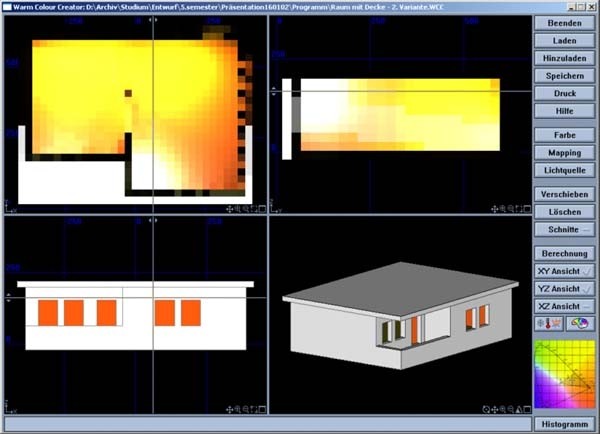Maximize the bottom-left viewport with square icon
Image resolution: width=600 pixels, height=434 pixels.
pyautogui.click(x=263, y=409)
